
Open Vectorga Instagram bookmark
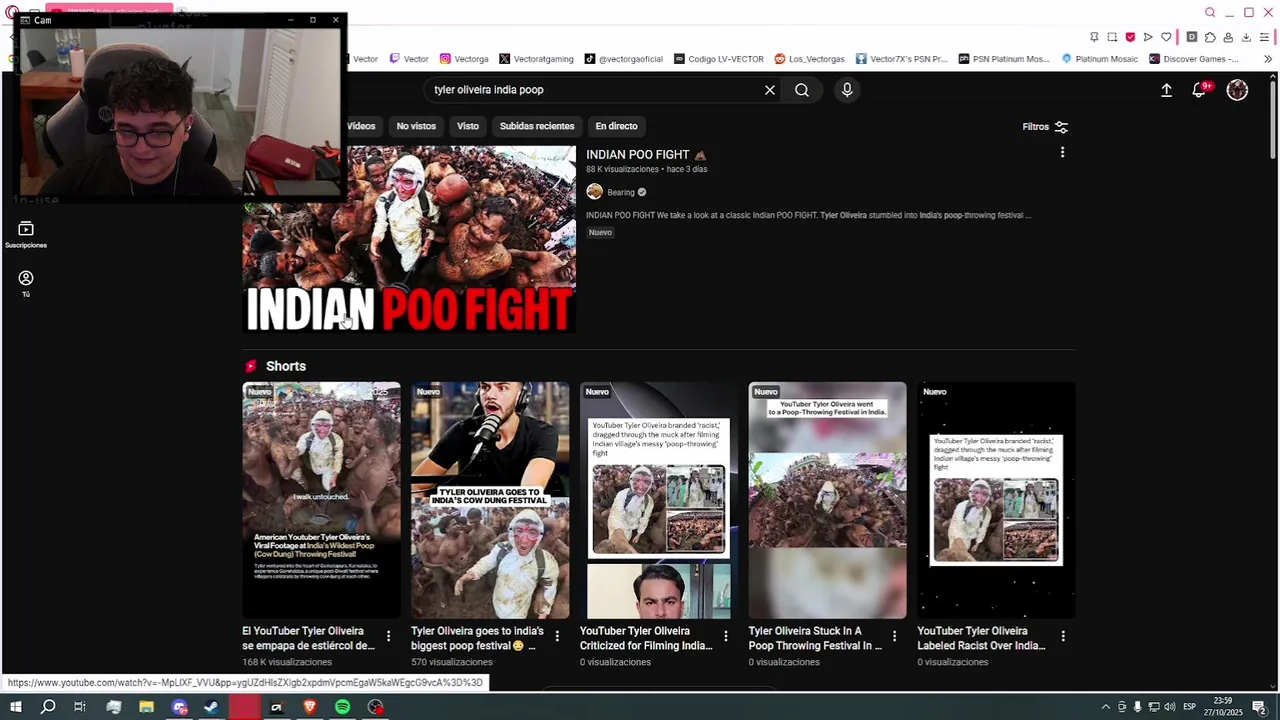coord(464,59)
